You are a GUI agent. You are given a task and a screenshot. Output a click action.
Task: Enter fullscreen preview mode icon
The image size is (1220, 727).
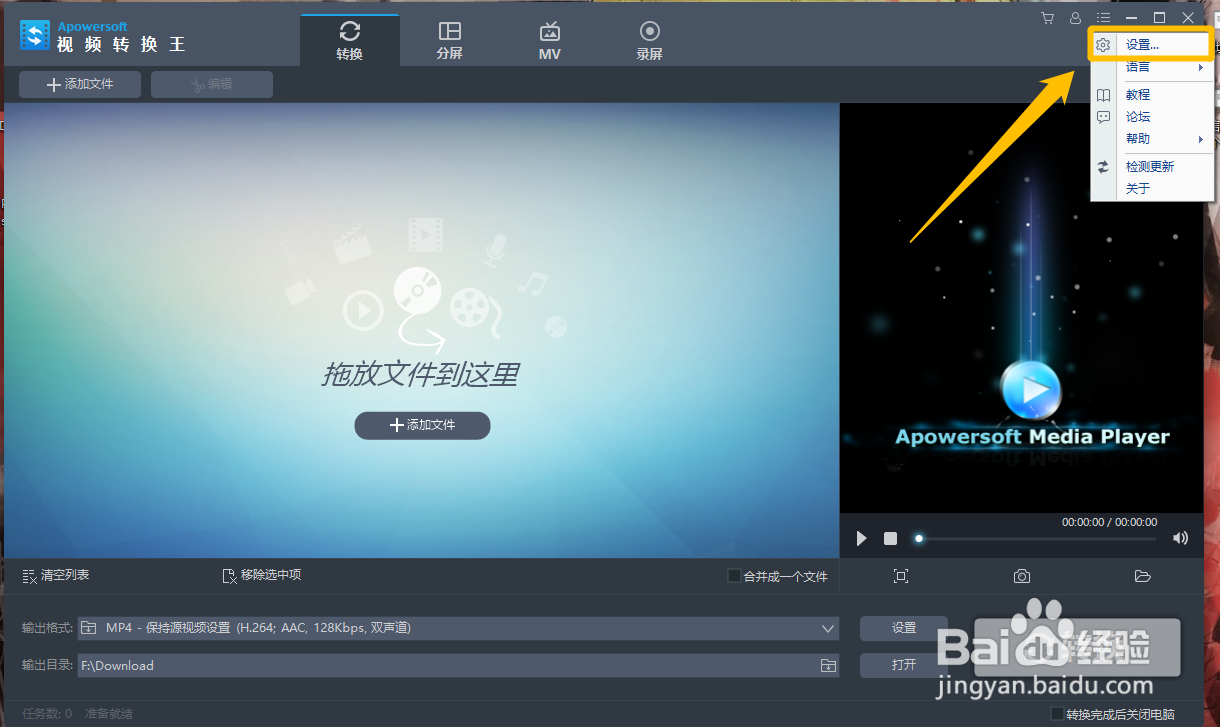point(901,576)
